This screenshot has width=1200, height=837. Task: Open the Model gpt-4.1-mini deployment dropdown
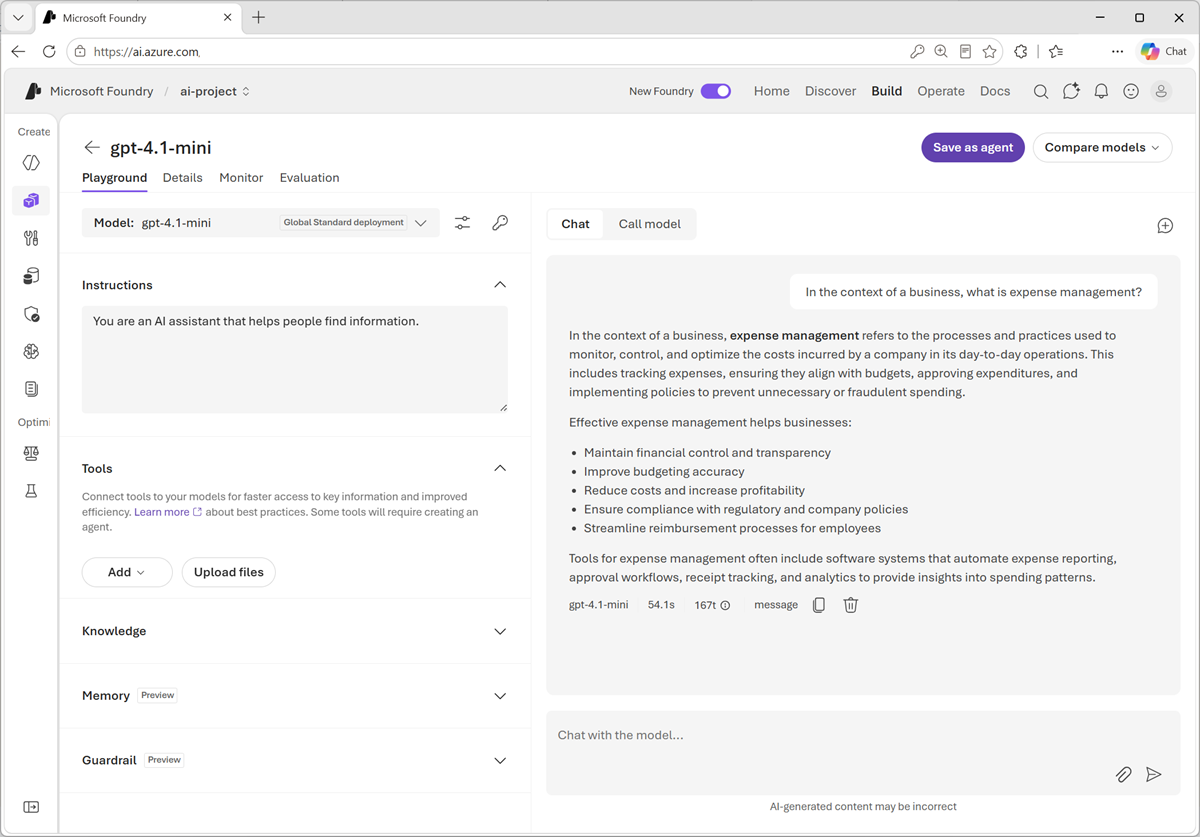(x=261, y=223)
